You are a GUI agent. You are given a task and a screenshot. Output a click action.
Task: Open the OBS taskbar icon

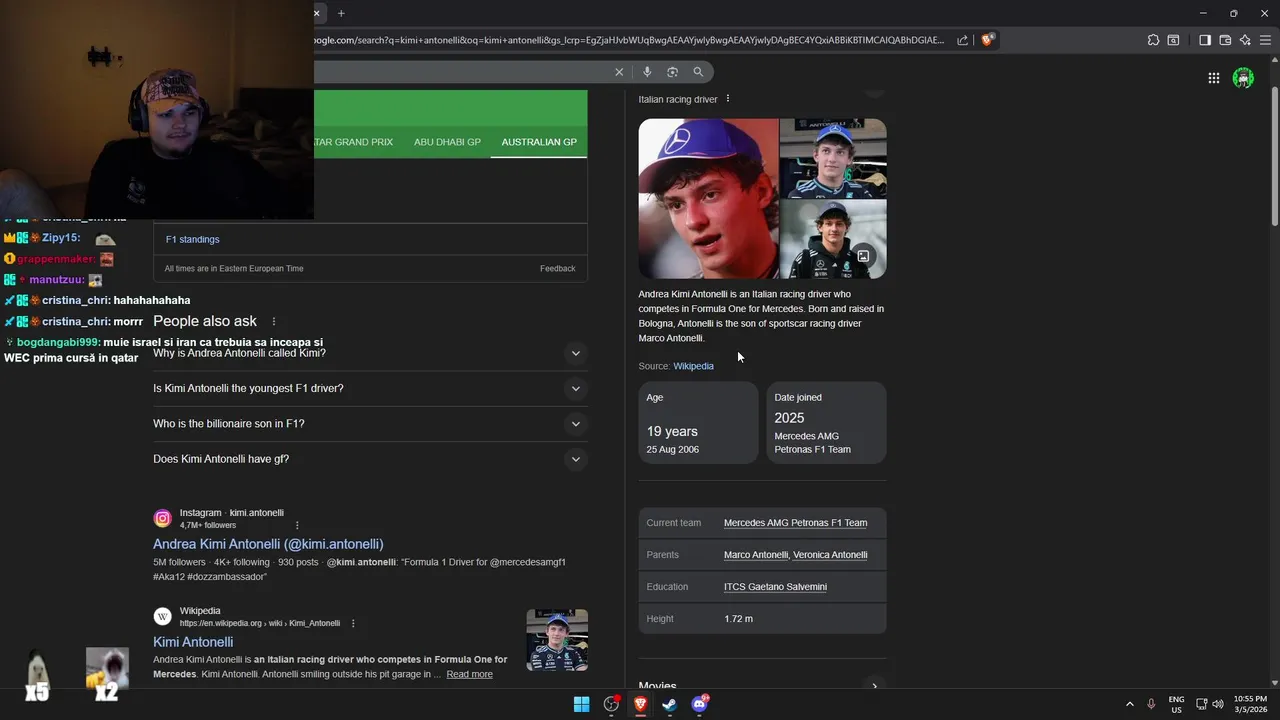click(x=611, y=704)
